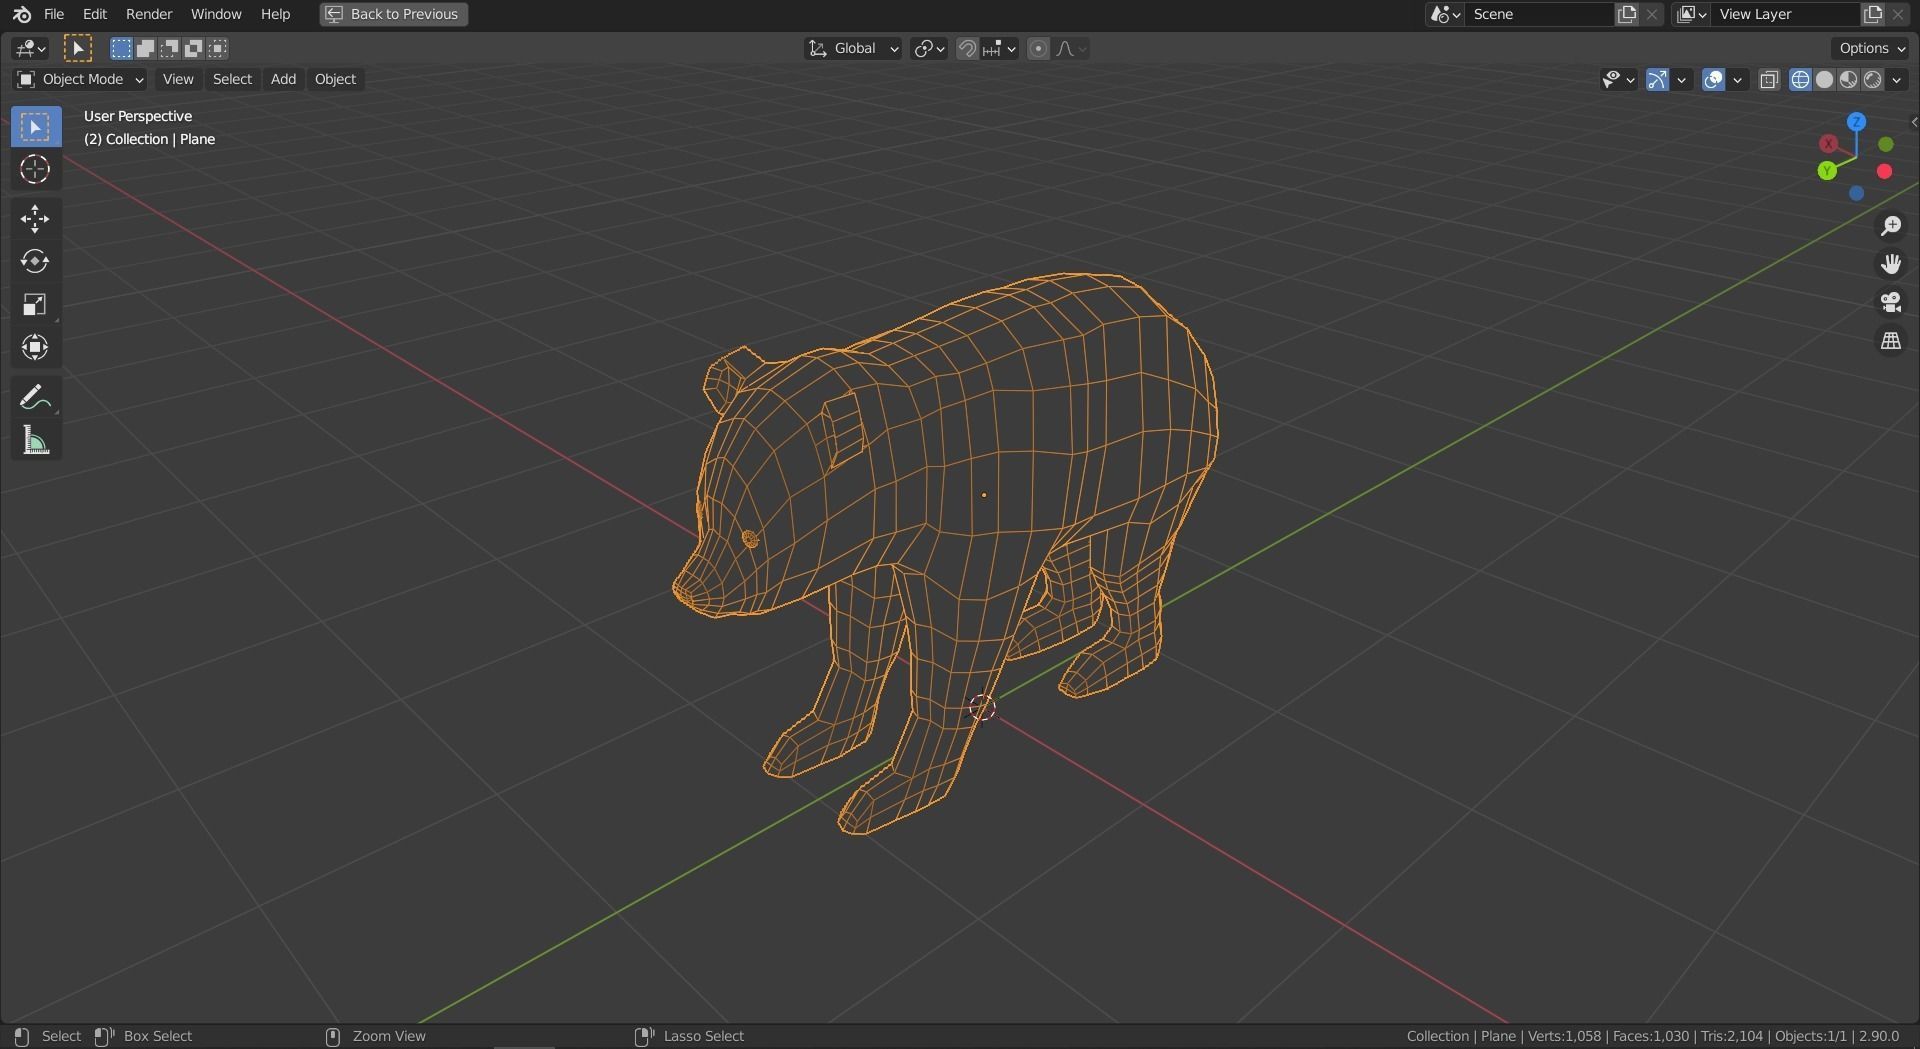Open the object visibility and selectability dropdown
Screen dimensions: 1920x1049
click(x=1617, y=79)
